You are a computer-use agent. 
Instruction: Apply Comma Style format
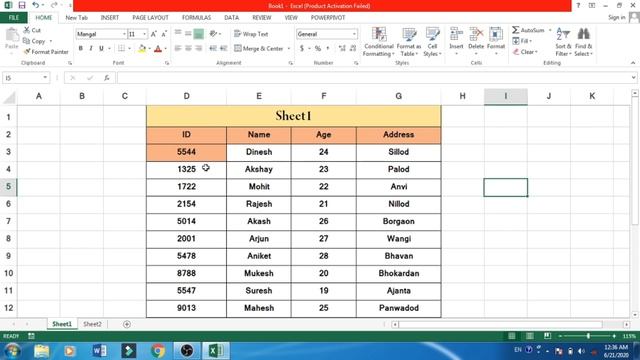[328, 49]
